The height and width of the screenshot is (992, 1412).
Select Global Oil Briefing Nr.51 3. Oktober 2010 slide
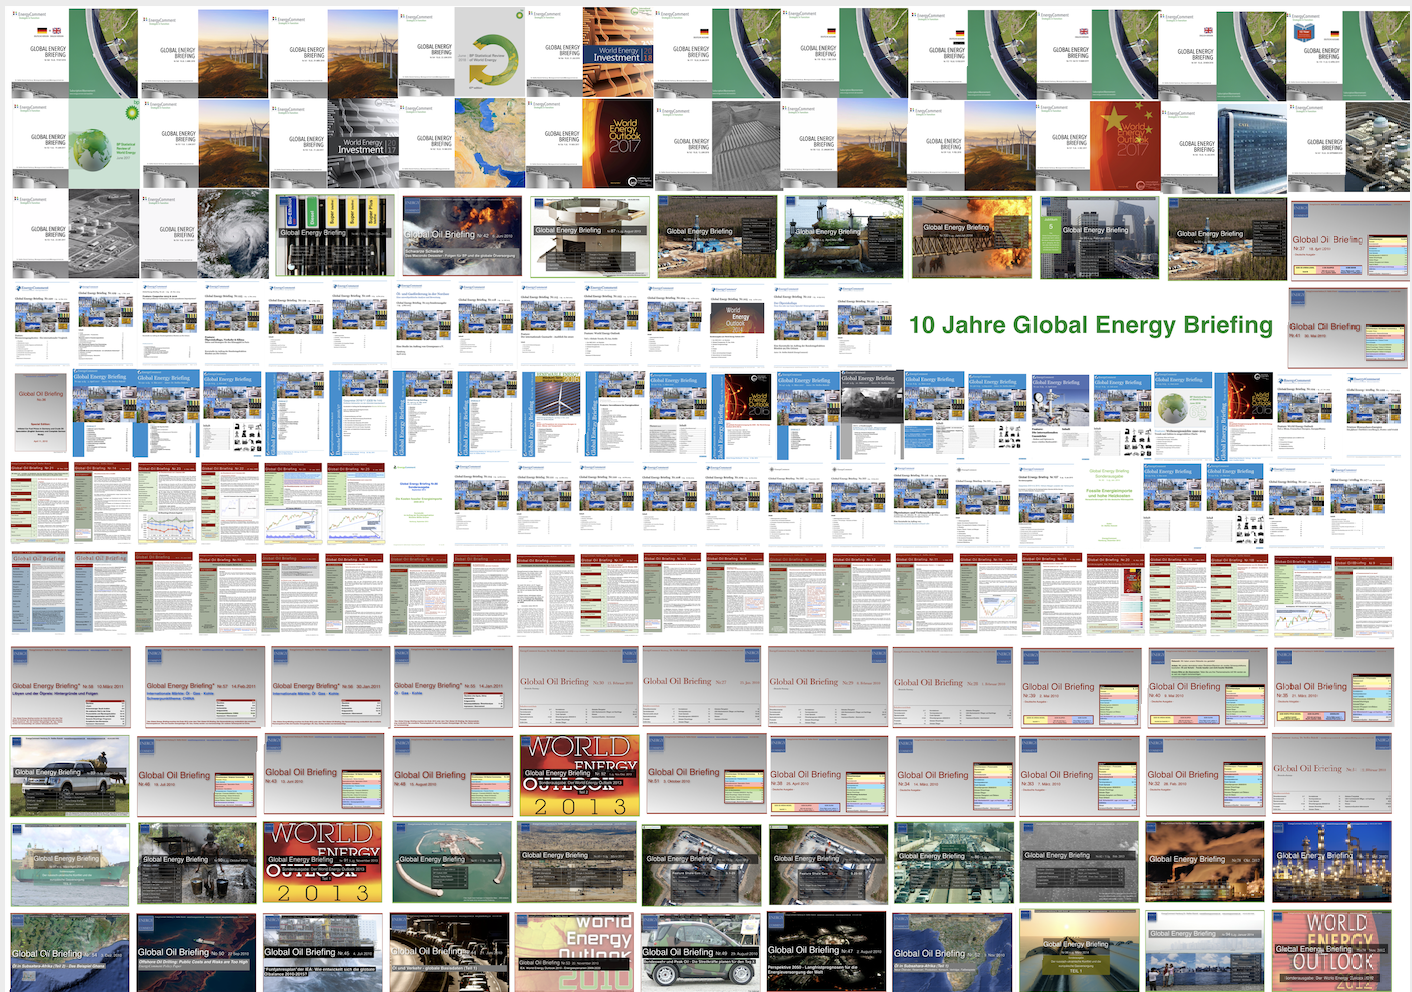706,776
